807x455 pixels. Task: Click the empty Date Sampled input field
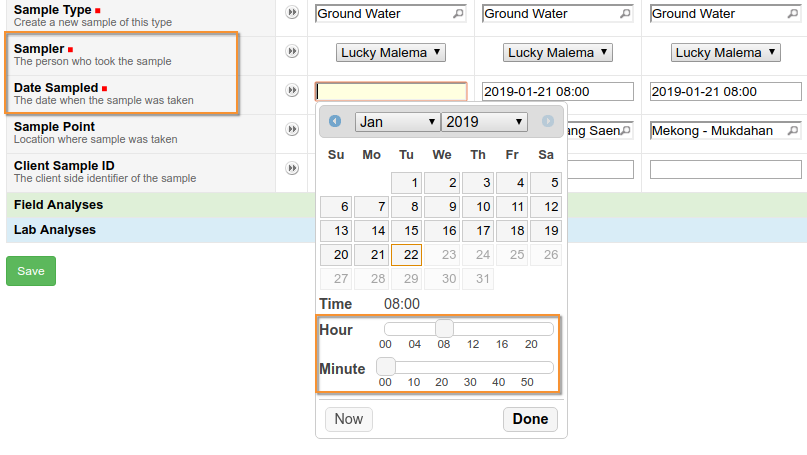[391, 92]
